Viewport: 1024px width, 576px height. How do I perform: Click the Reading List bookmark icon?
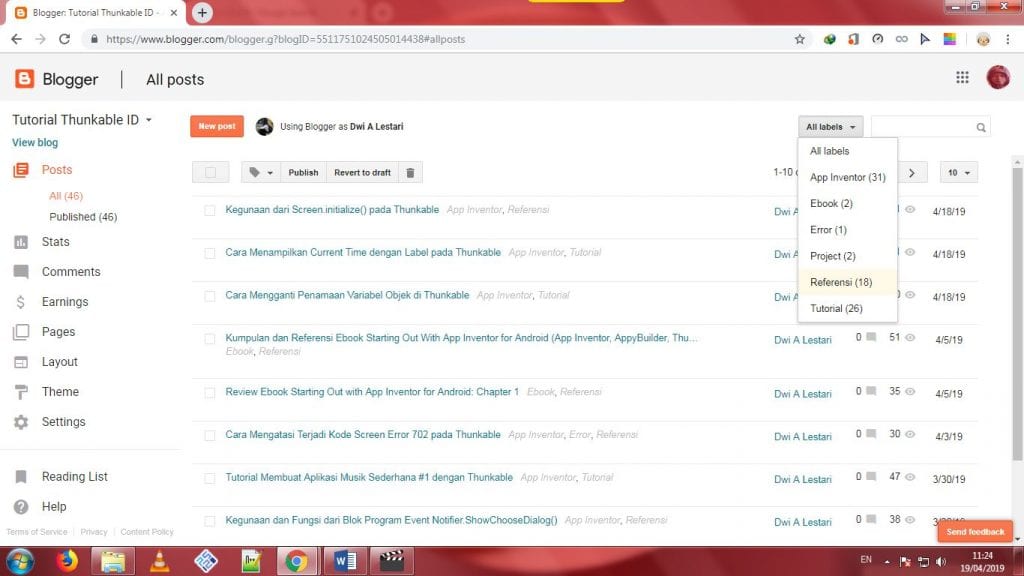click(21, 477)
